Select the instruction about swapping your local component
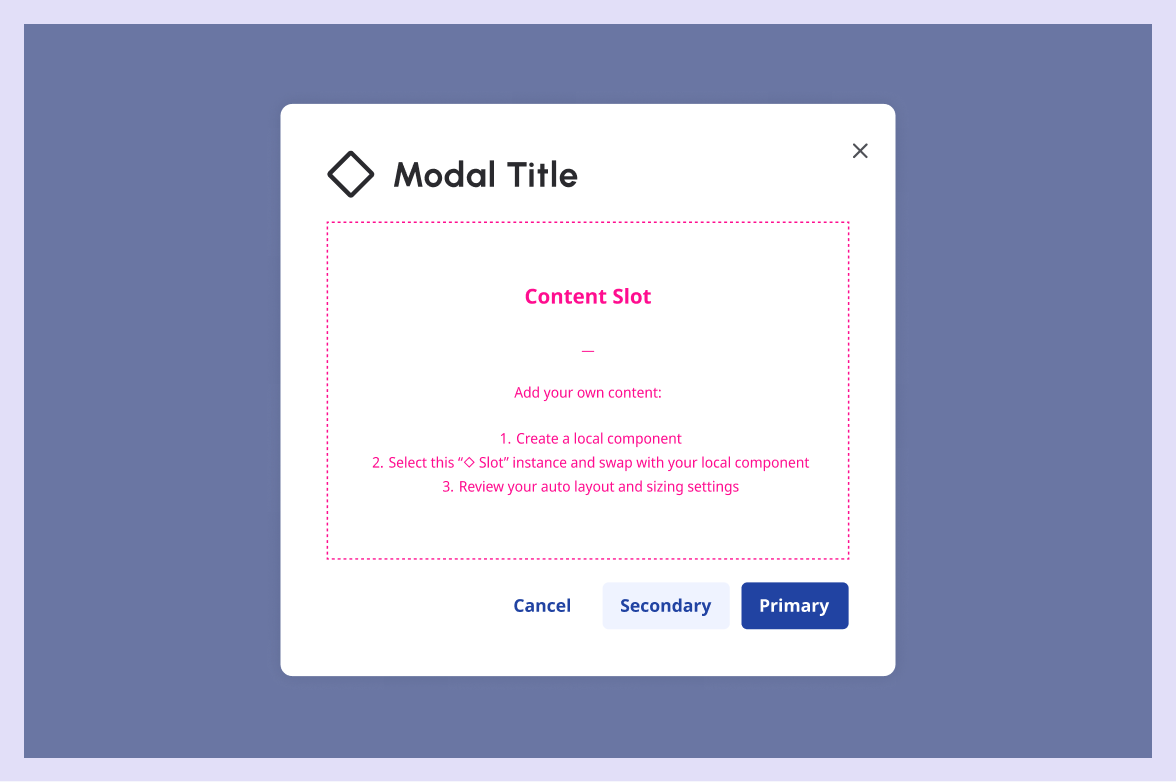The image size is (1176, 782). [588, 462]
